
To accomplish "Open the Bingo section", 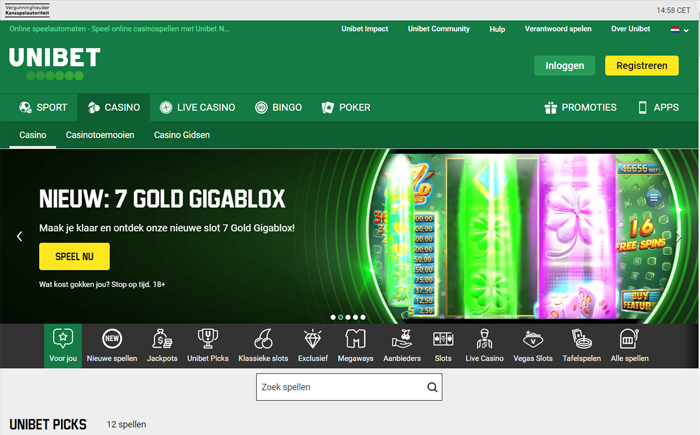I will click(x=278, y=107).
